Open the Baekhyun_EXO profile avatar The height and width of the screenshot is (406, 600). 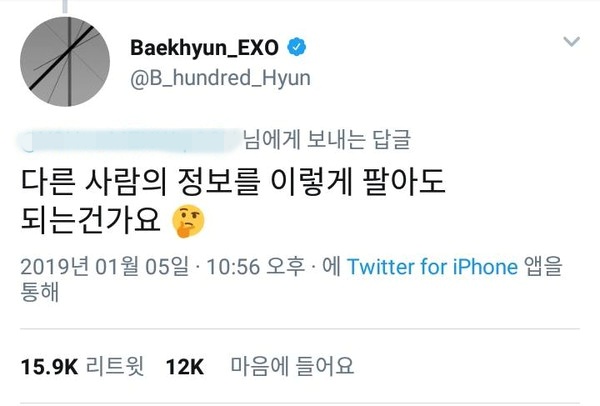(x=65, y=61)
